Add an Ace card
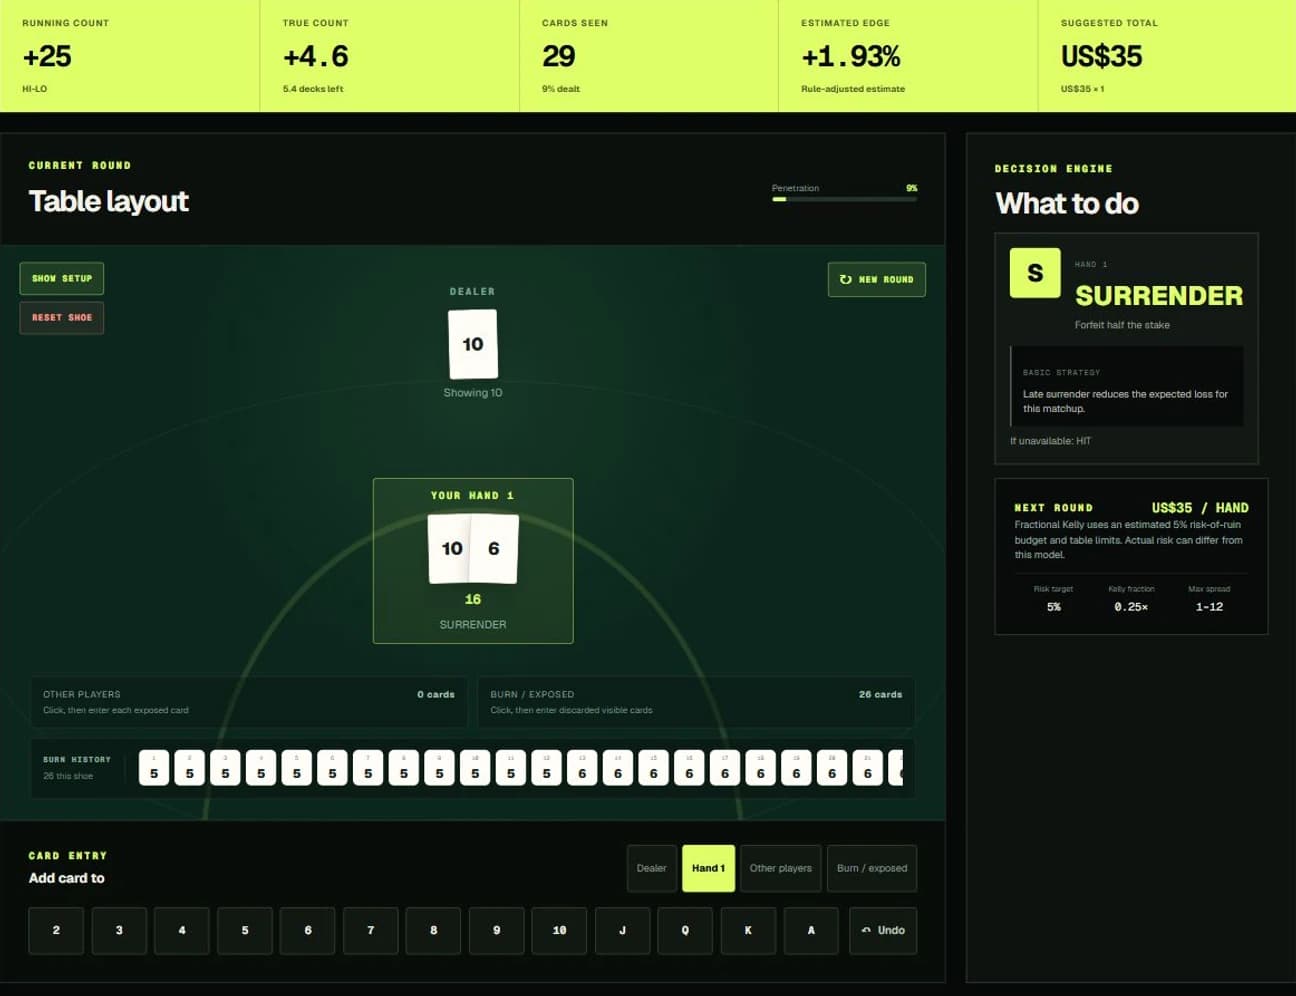 (812, 930)
